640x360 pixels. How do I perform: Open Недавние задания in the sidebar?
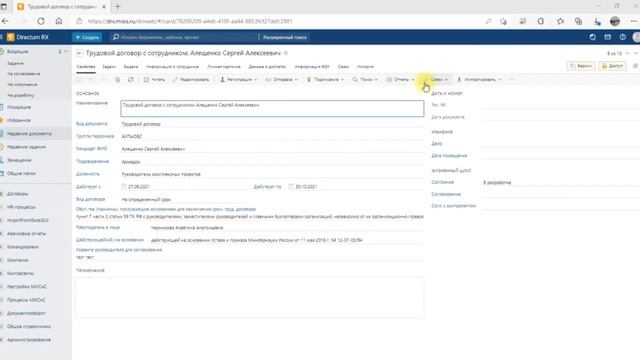(26, 147)
